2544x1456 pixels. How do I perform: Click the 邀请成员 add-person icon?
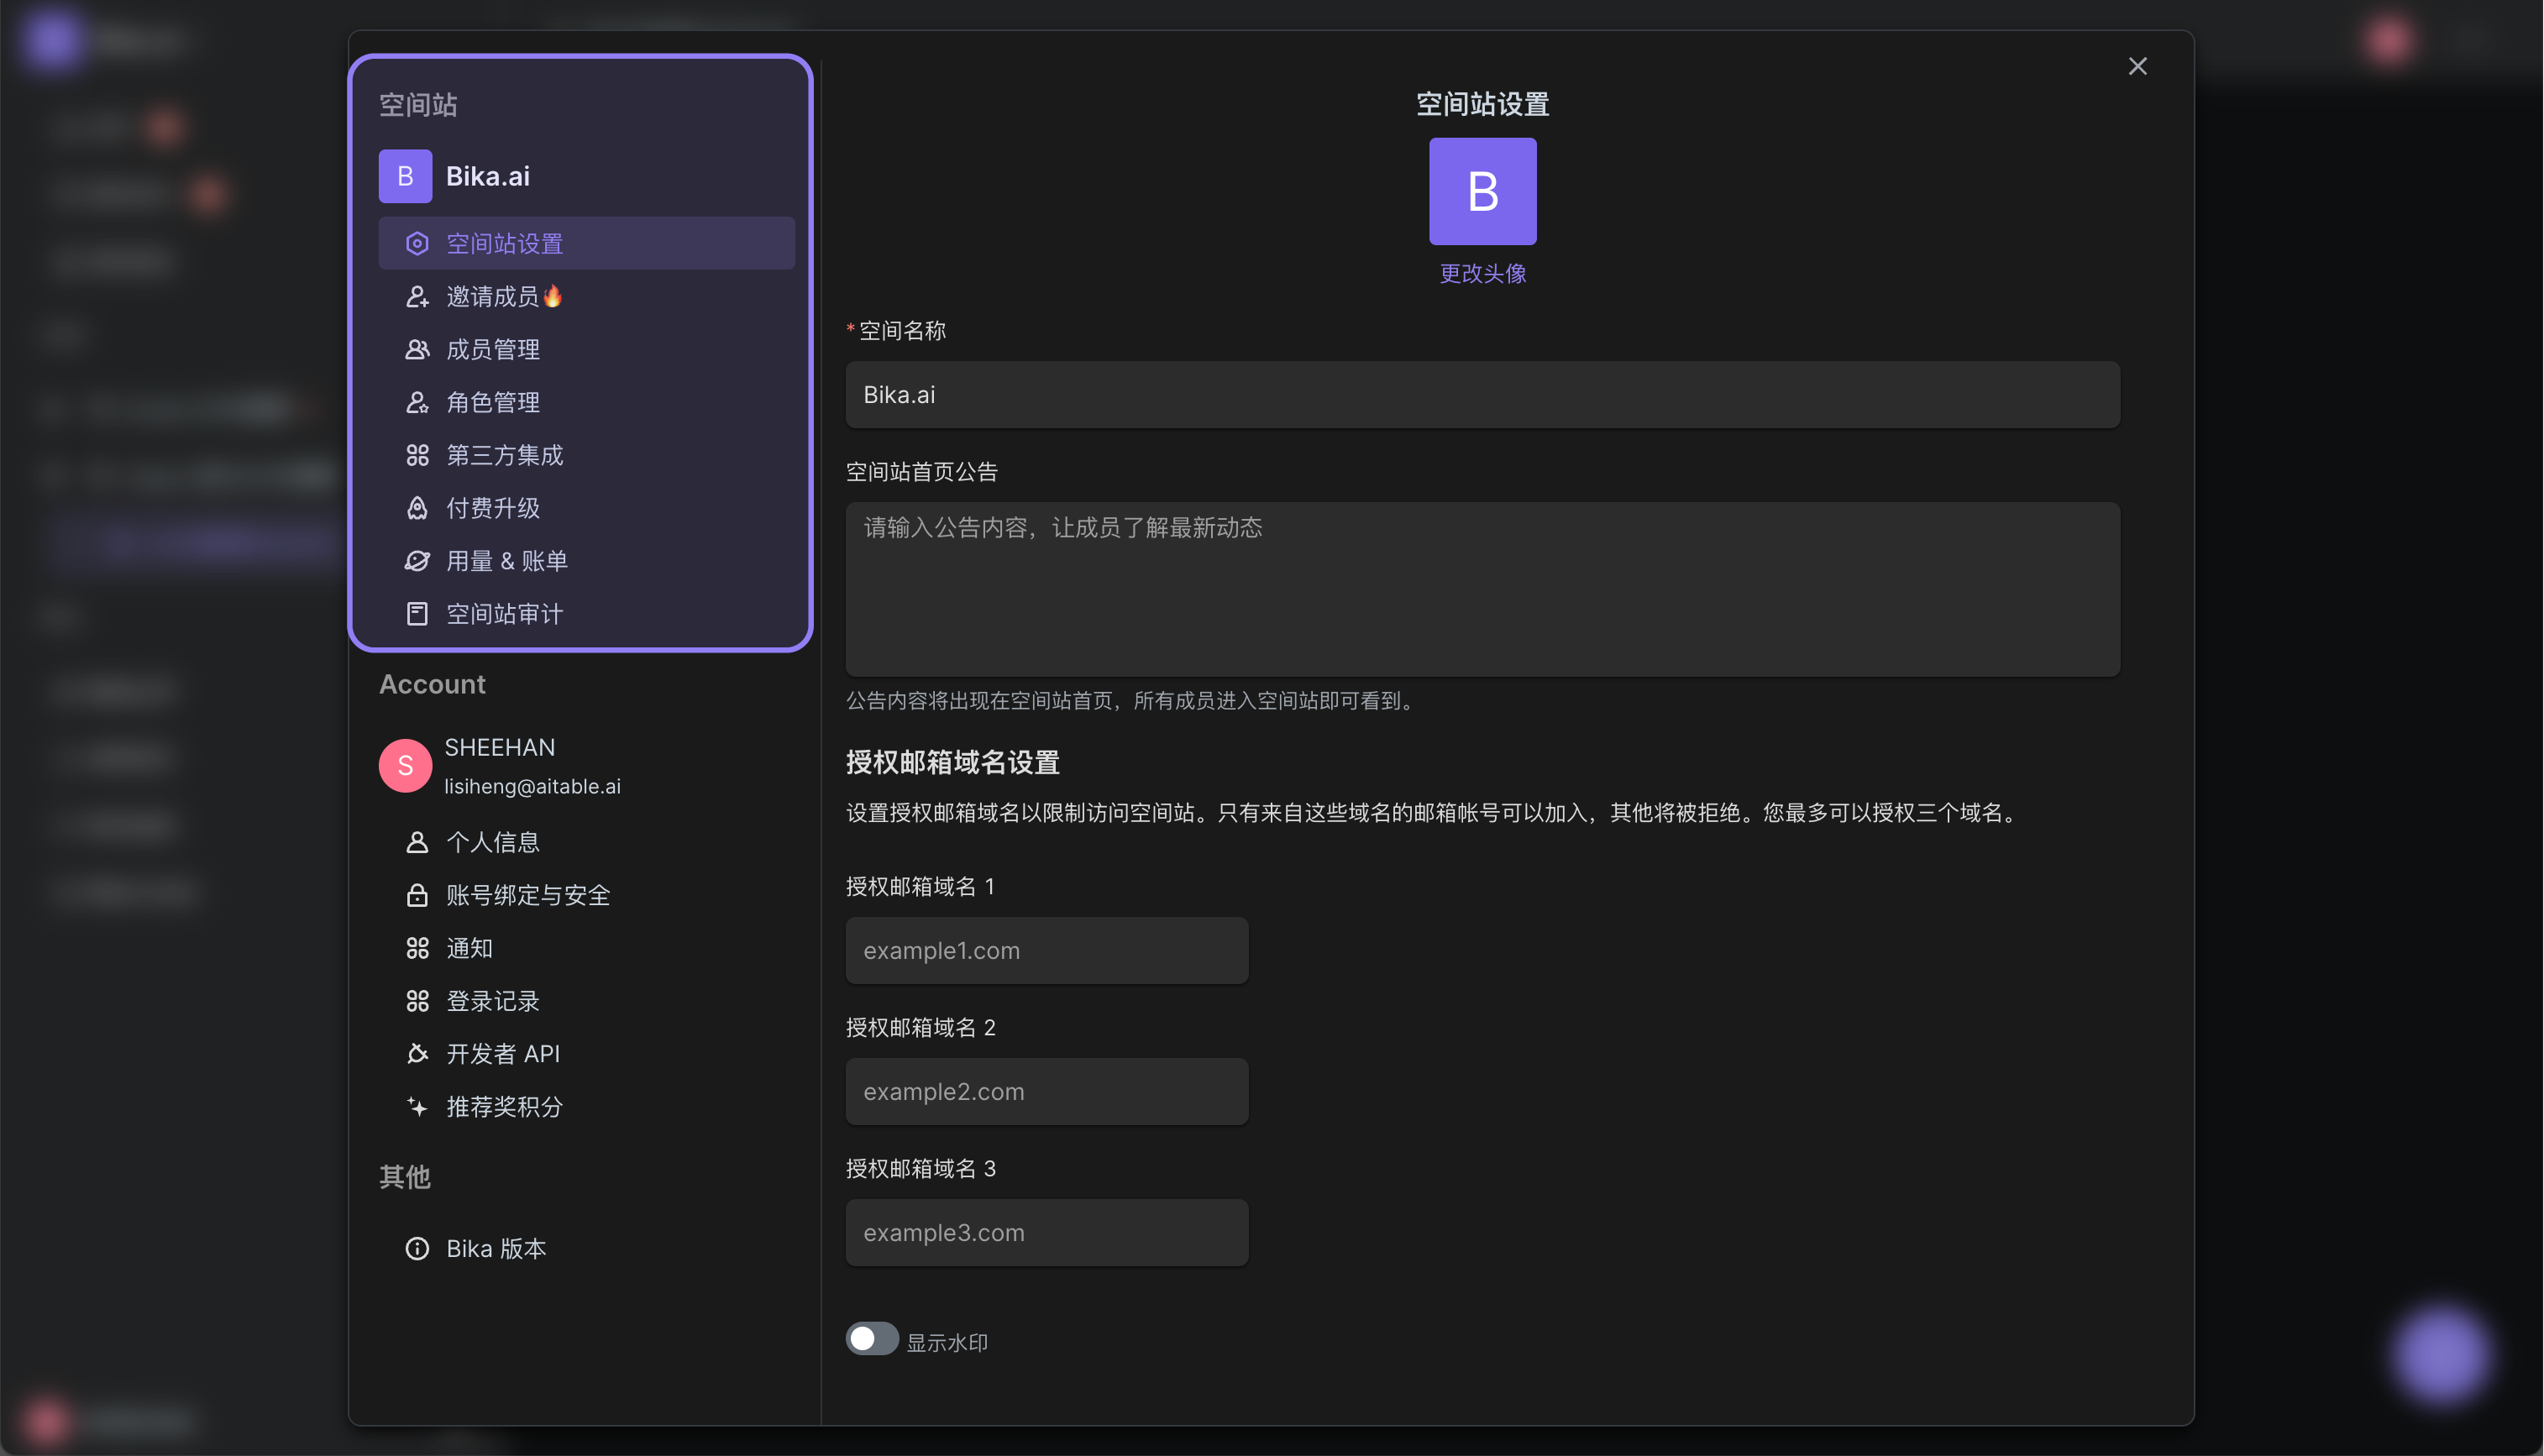pos(417,296)
